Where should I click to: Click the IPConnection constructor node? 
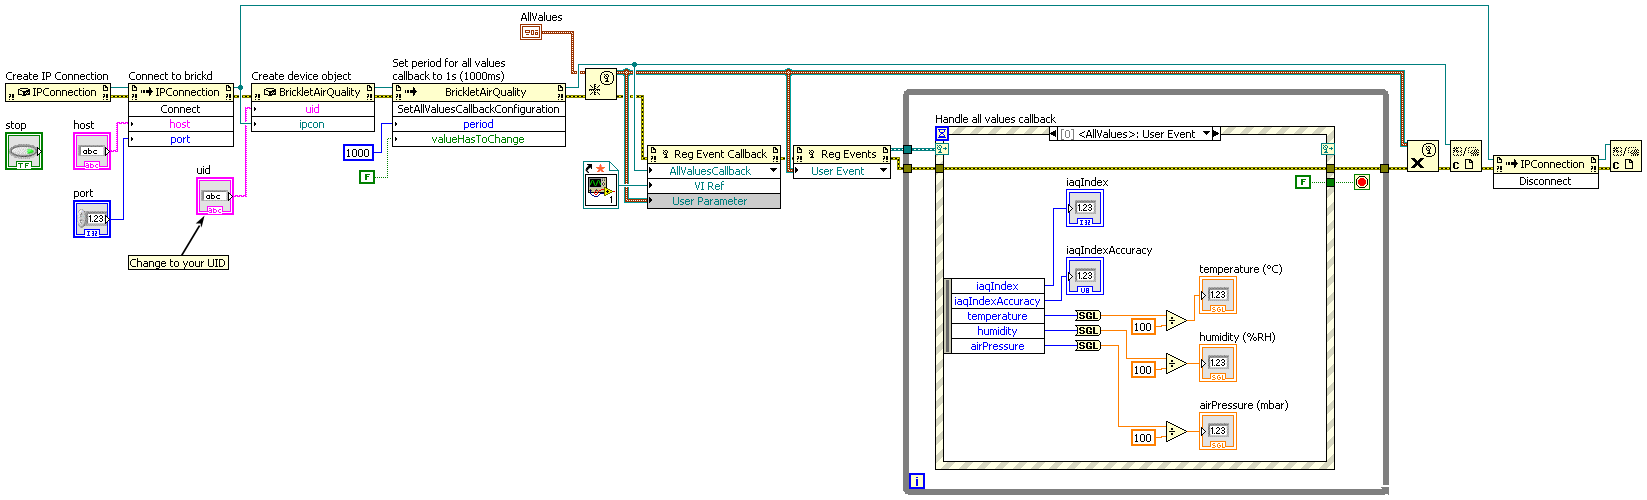(x=58, y=92)
